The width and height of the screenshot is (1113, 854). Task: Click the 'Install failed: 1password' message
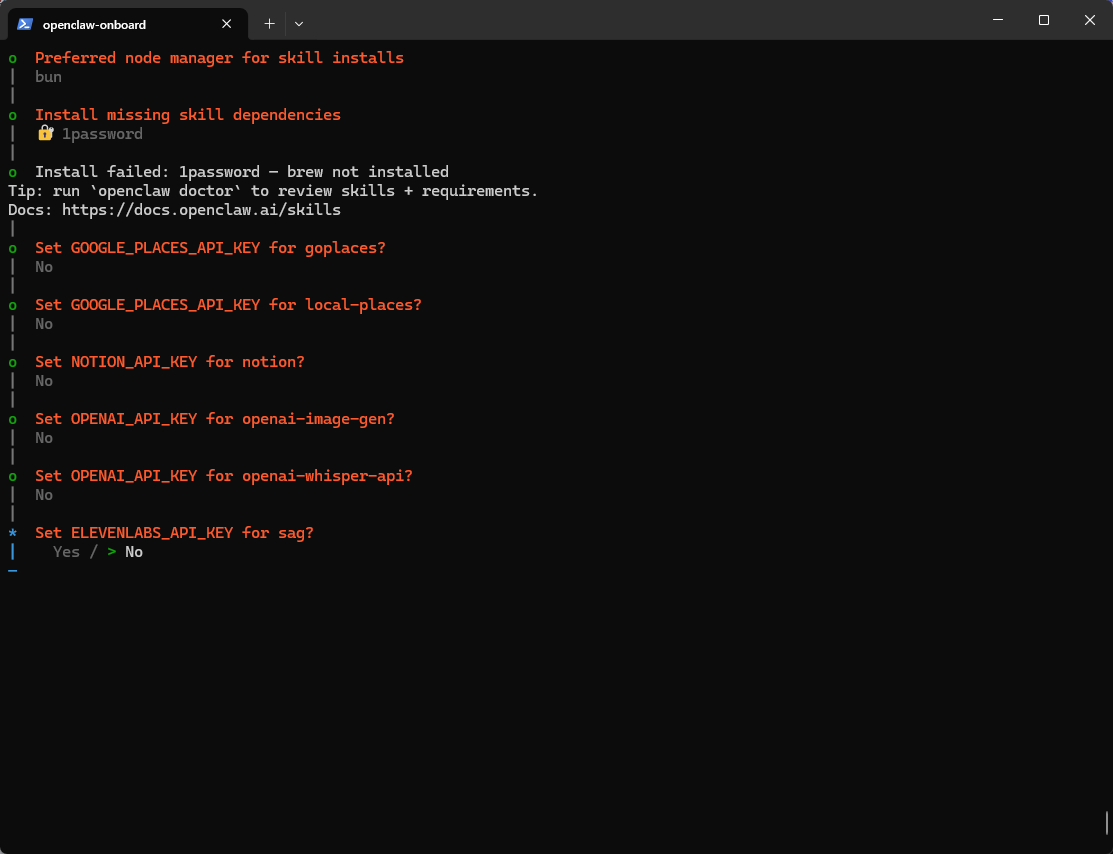pyautogui.click(x=242, y=172)
